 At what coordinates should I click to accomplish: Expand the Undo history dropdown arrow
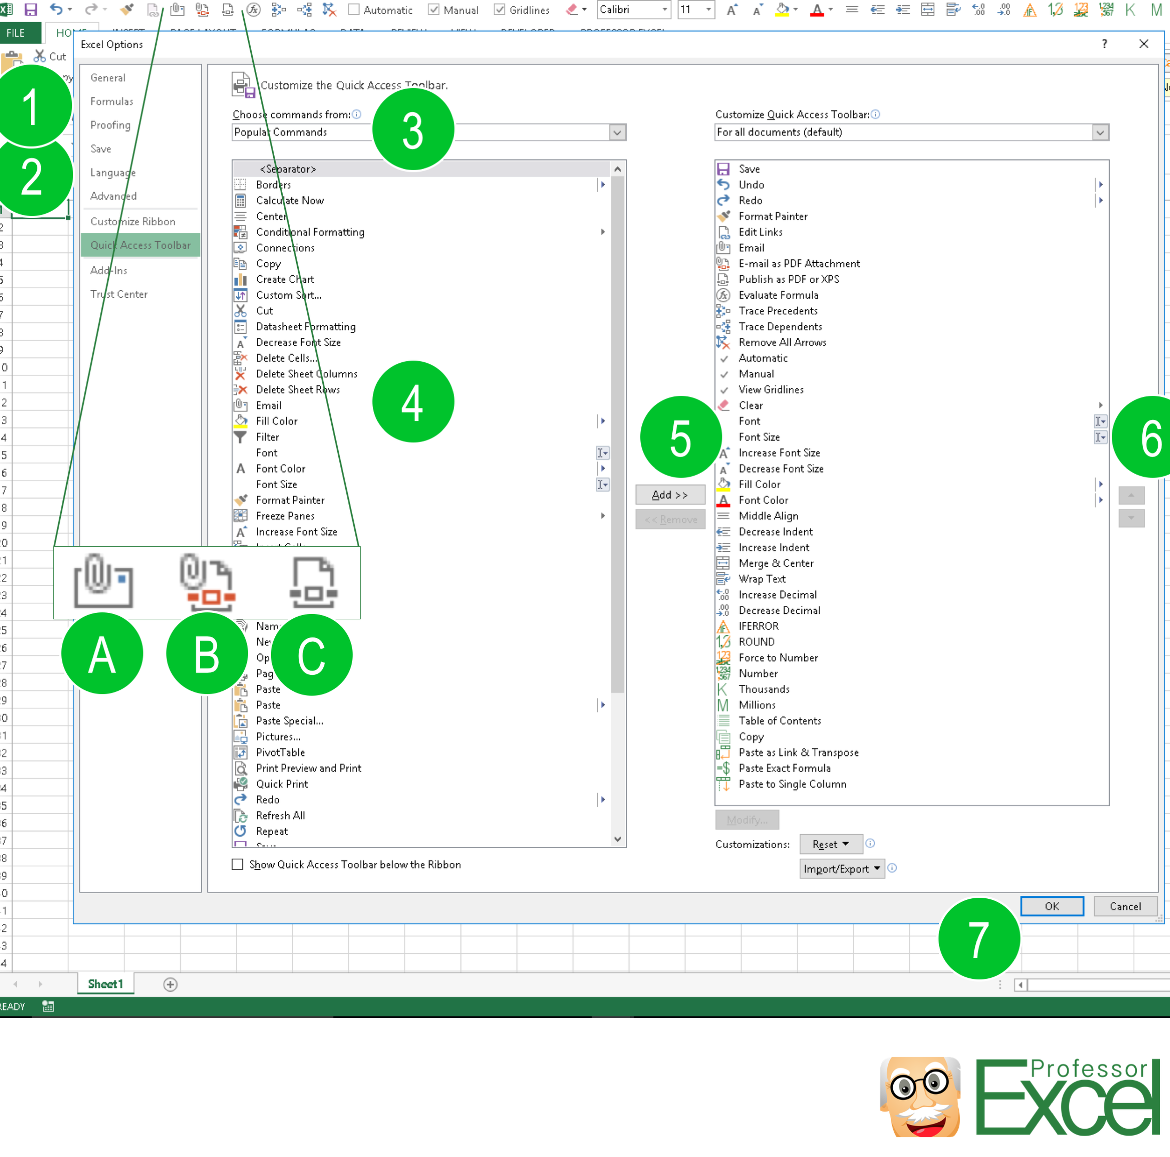[x=69, y=10]
